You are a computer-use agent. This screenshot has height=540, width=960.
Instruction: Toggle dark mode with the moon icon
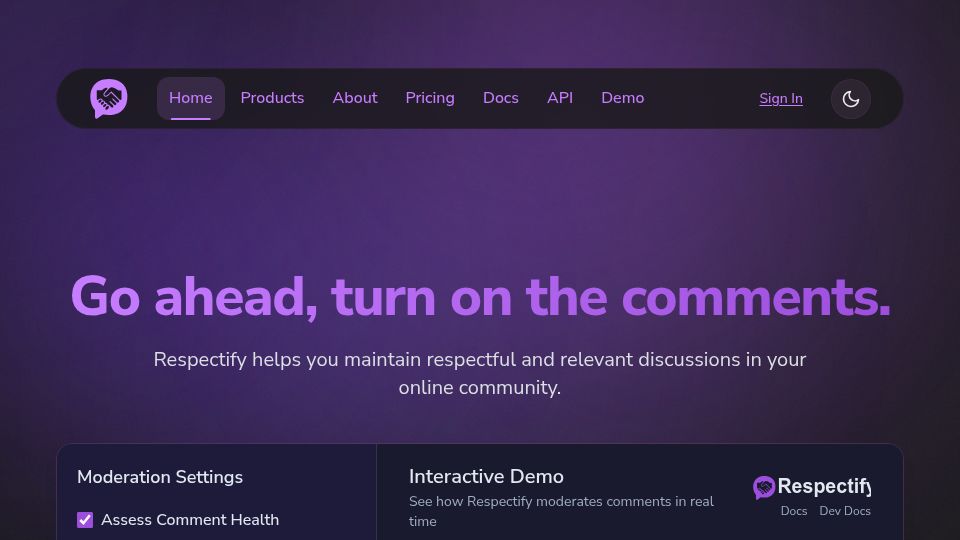(x=850, y=99)
